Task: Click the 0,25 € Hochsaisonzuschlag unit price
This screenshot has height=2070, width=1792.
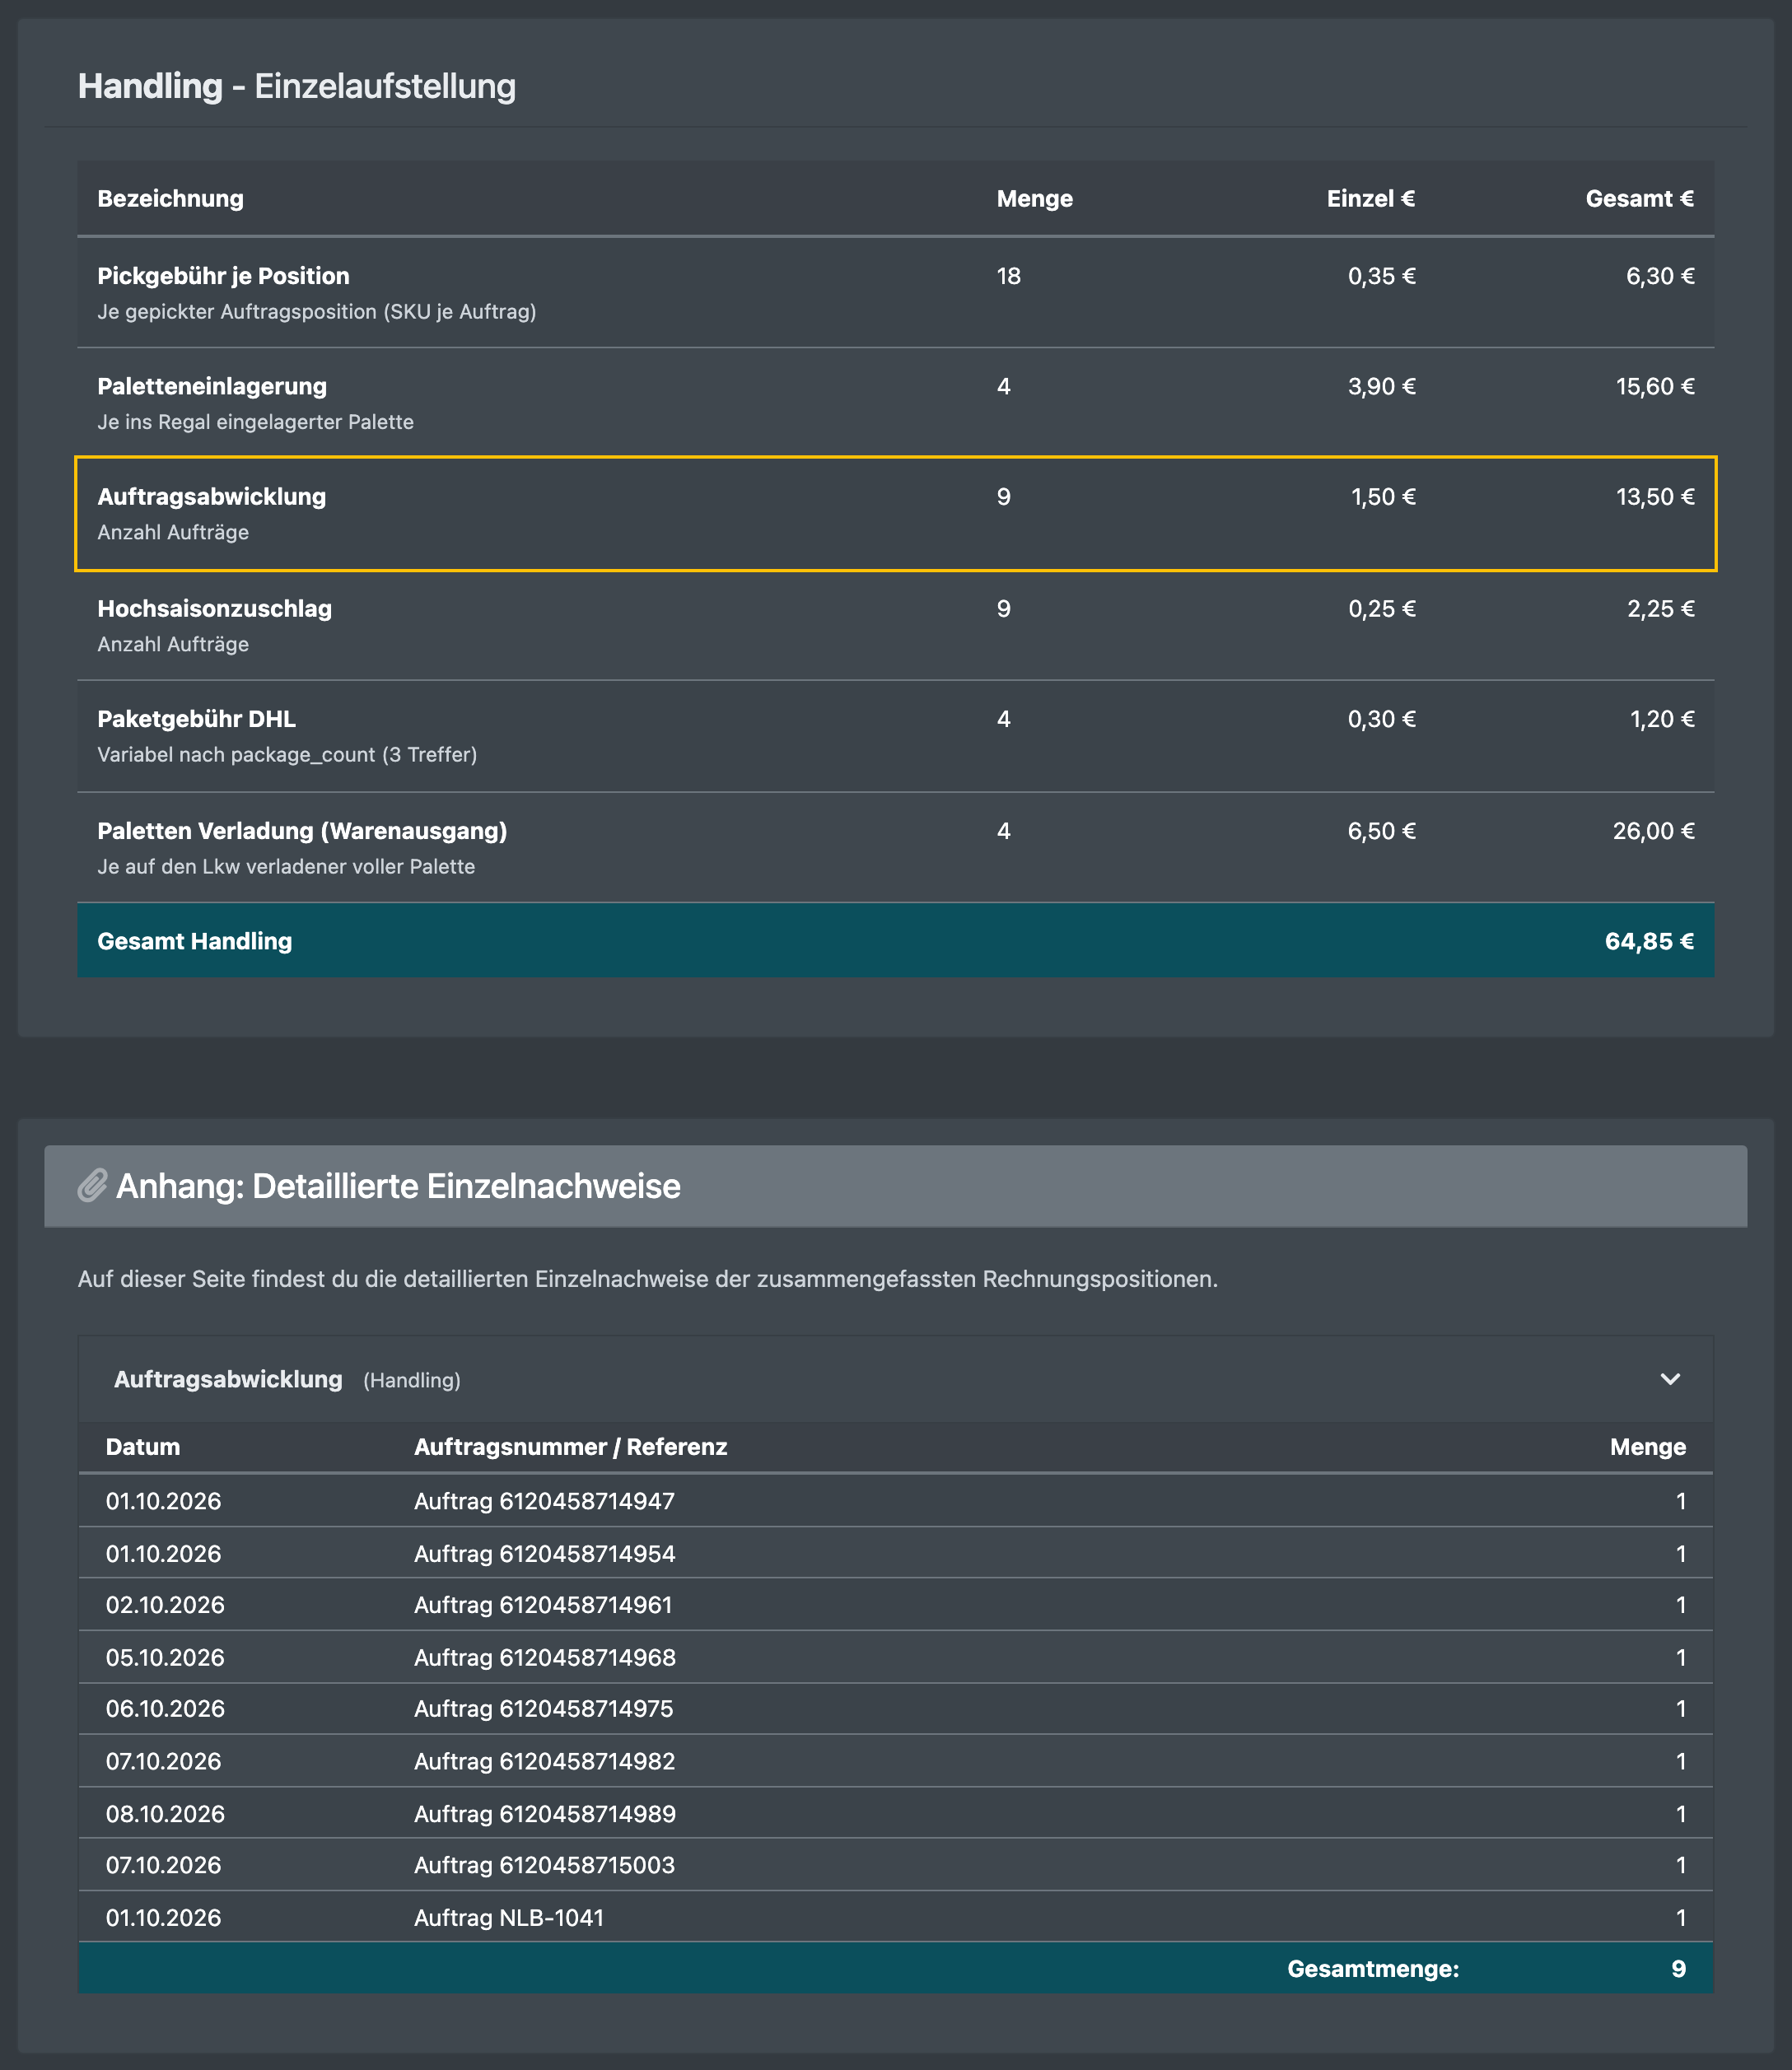Action: [1381, 609]
